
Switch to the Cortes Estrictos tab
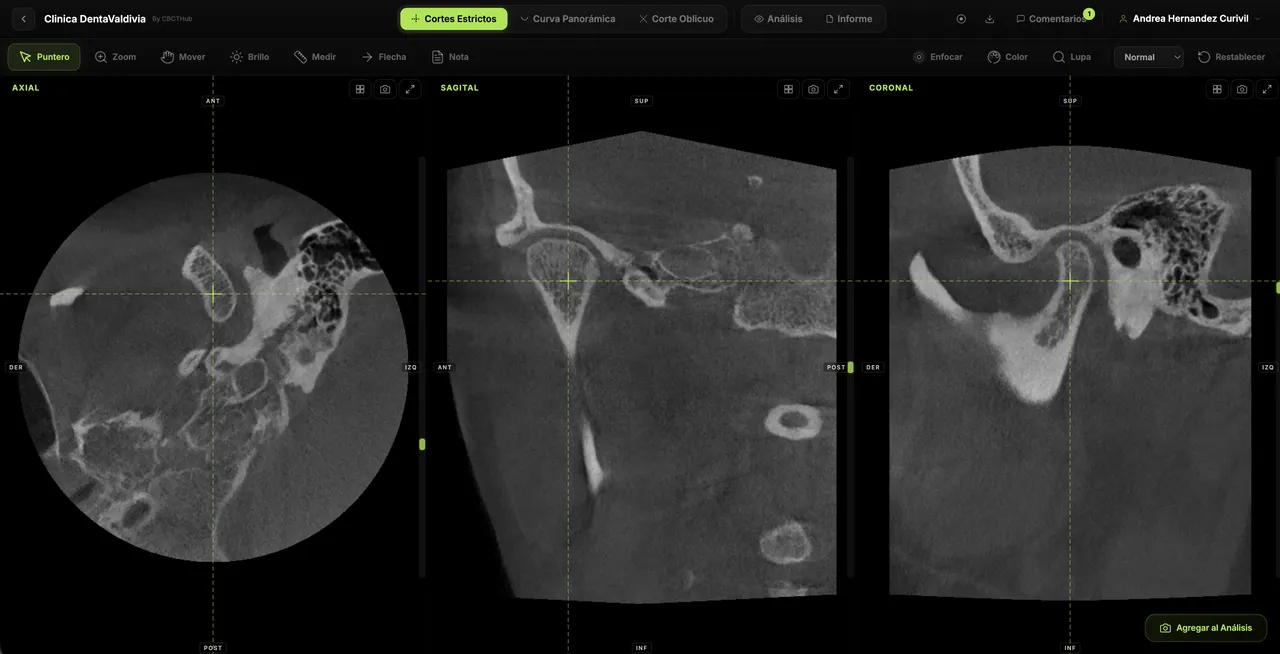pos(453,18)
